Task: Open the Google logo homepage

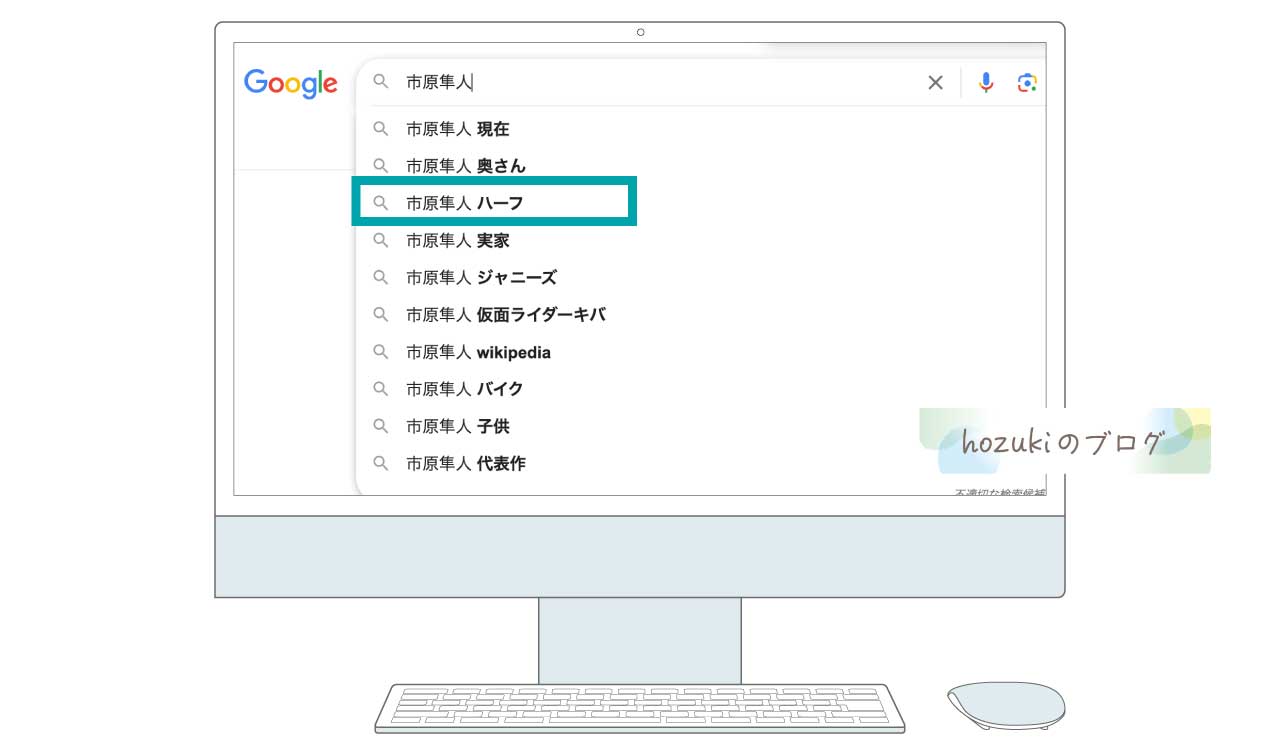Action: [290, 84]
